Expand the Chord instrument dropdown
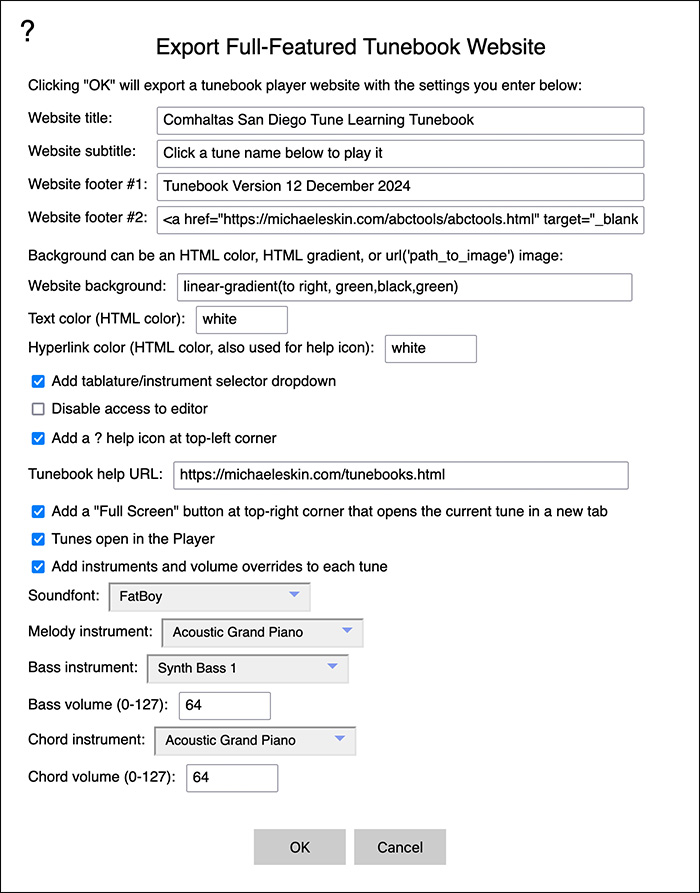This screenshot has width=700, height=893. [x=255, y=740]
